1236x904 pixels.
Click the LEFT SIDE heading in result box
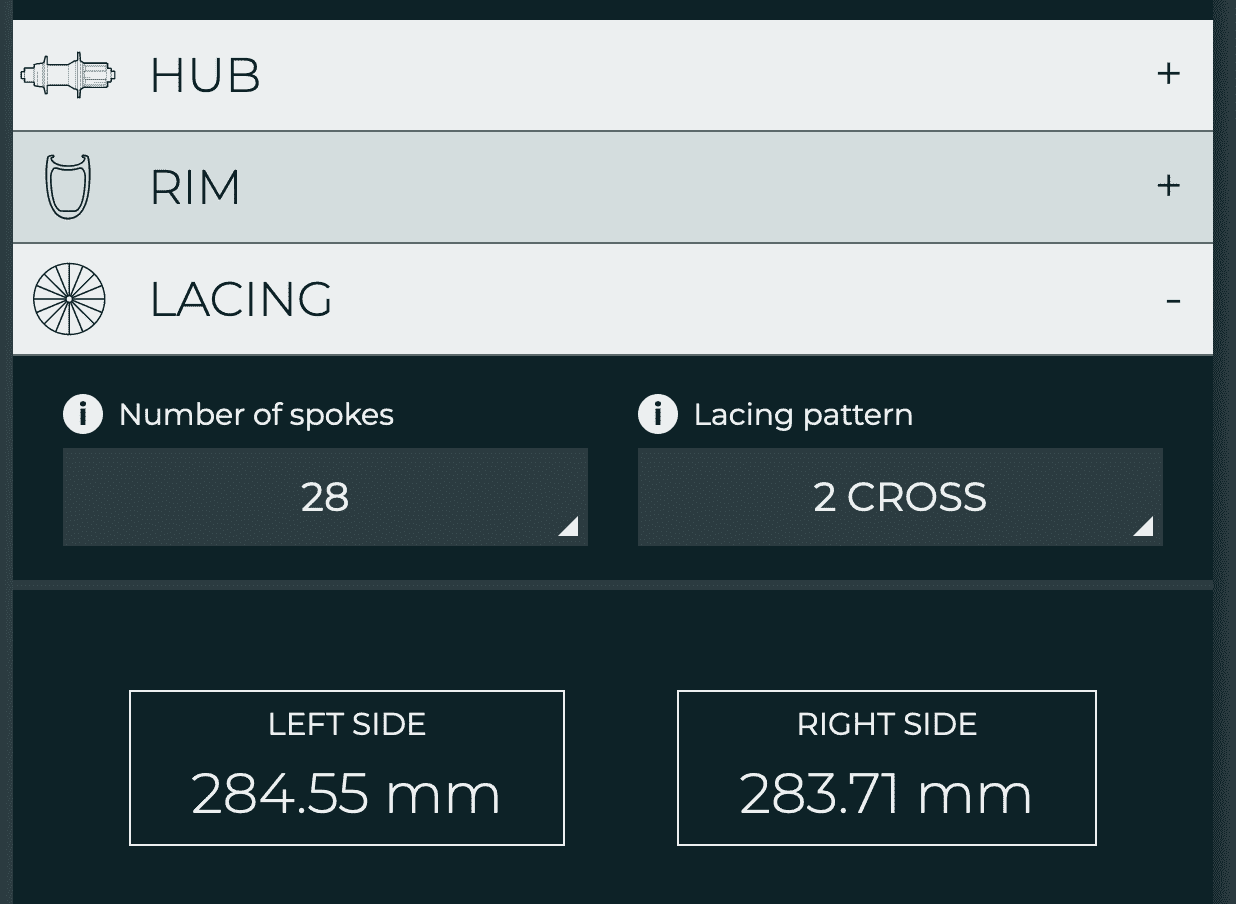click(347, 724)
